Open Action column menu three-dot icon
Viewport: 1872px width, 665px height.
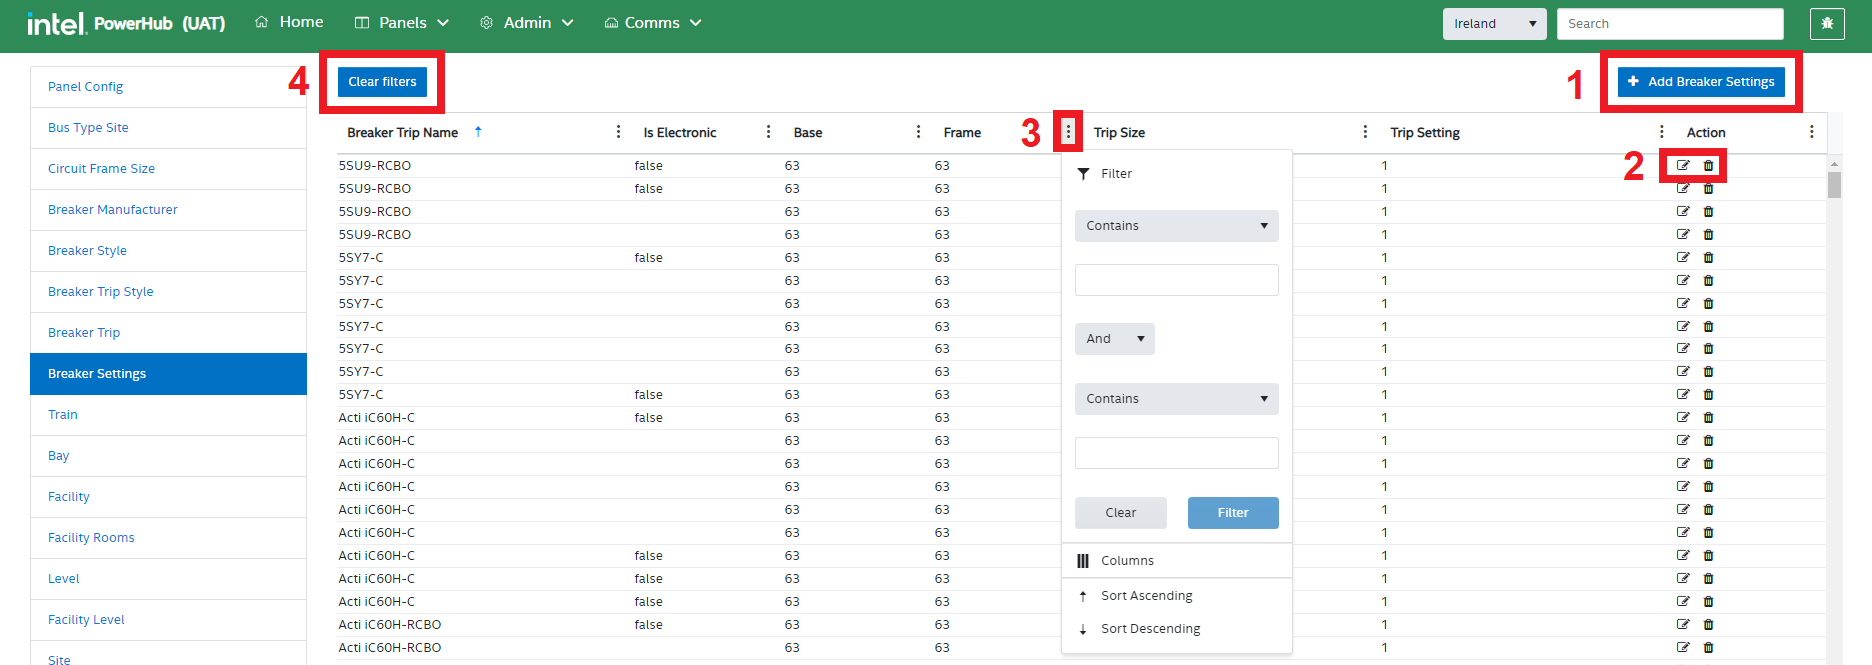click(1811, 132)
